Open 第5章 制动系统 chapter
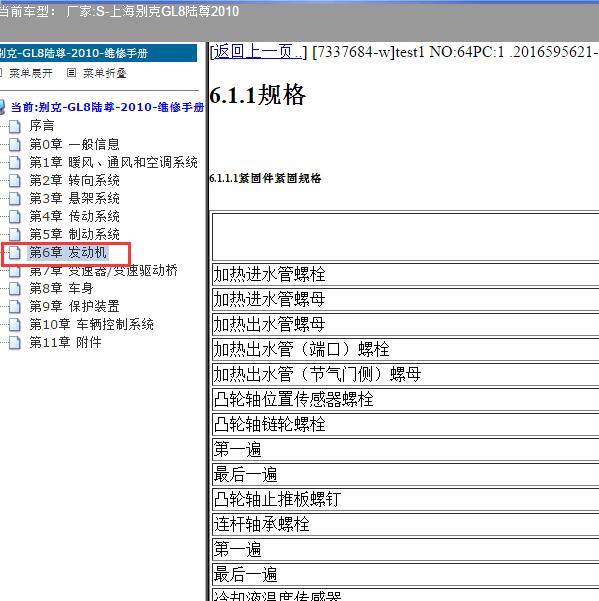Screen dimensions: 599x601 [74, 234]
